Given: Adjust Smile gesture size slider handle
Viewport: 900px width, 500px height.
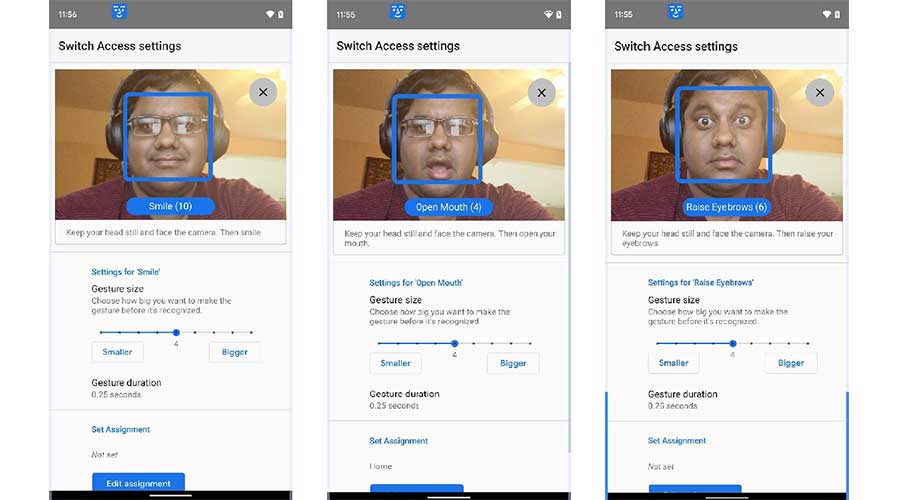Looking at the screenshot, I should (x=176, y=332).
